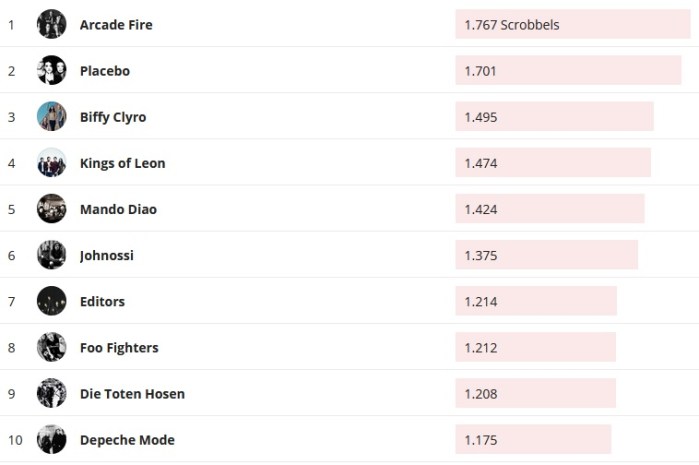Viewport: 699px width, 465px height.
Task: Select the Foo Fighters avatar image
Action: [x=51, y=347]
